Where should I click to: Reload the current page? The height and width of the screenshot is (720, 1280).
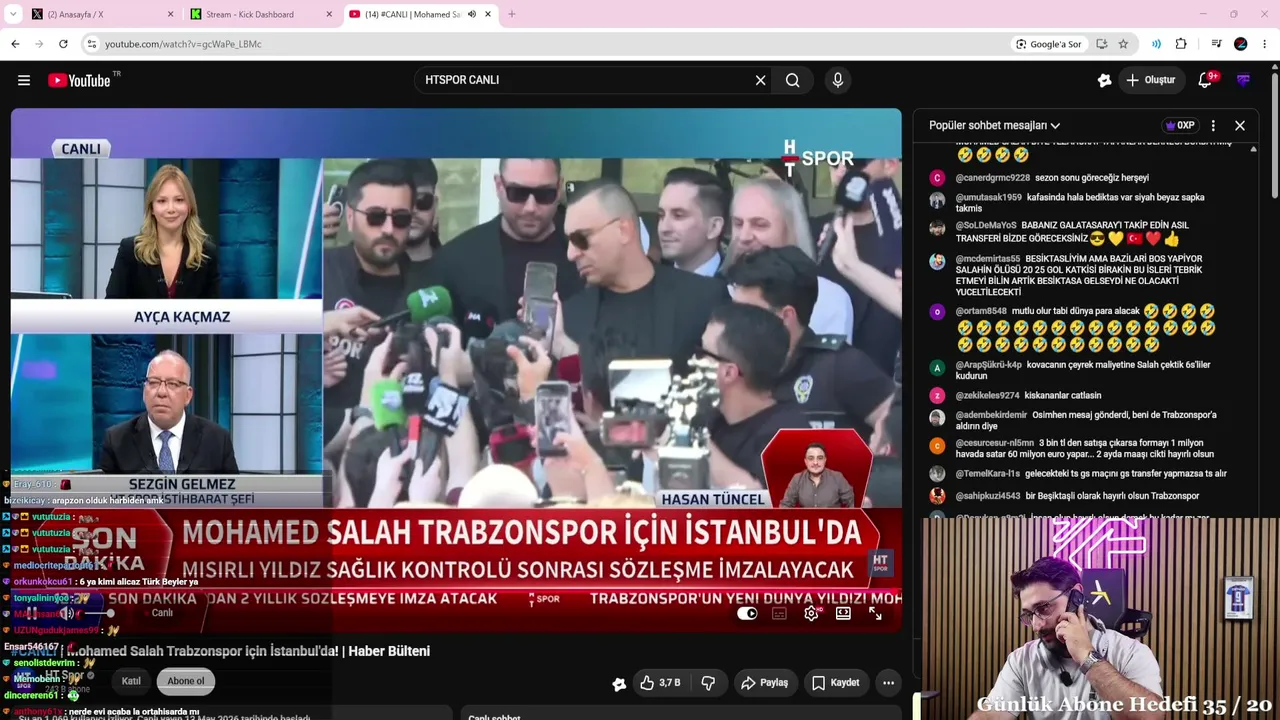click(63, 44)
